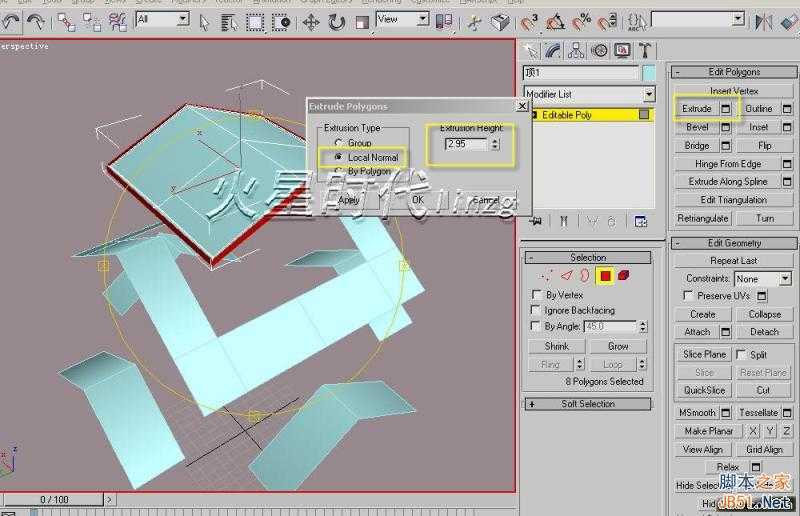The height and width of the screenshot is (516, 800).
Task: Select Polygon sub-object level icon
Action: pos(605,276)
